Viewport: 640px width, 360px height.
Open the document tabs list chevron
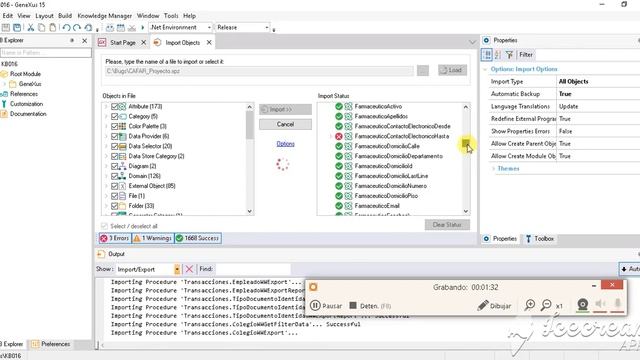[x=472, y=42]
